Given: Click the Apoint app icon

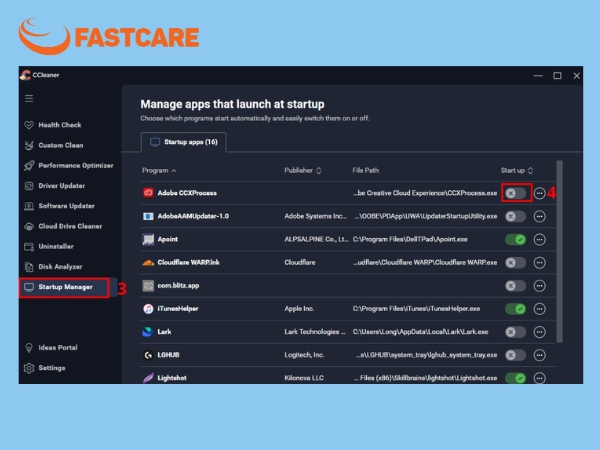Looking at the screenshot, I should point(148,239).
